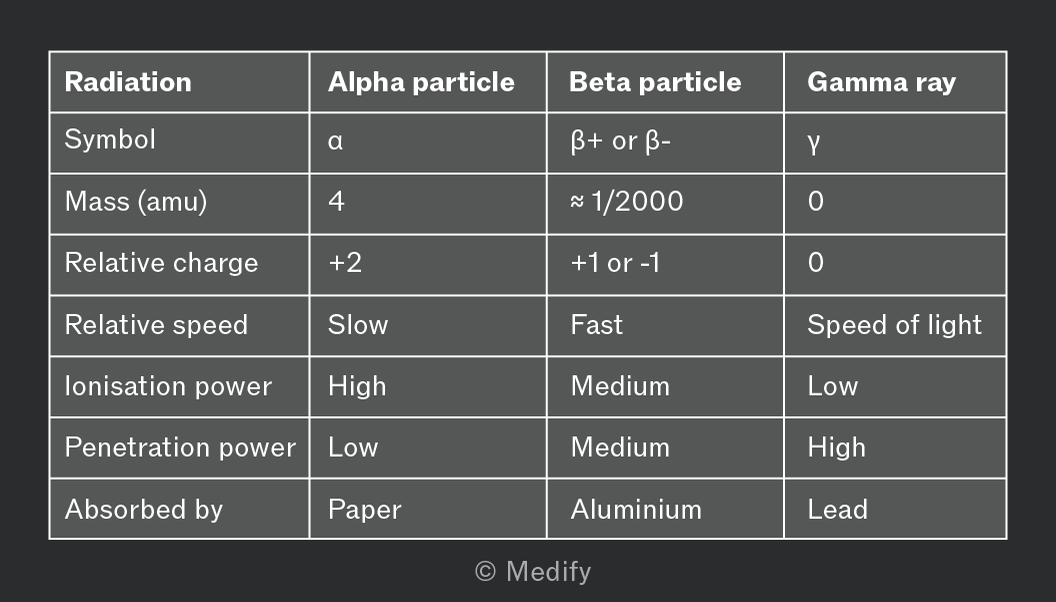
Task: Click the Ionisation power row label
Action: pyautogui.click(x=179, y=387)
